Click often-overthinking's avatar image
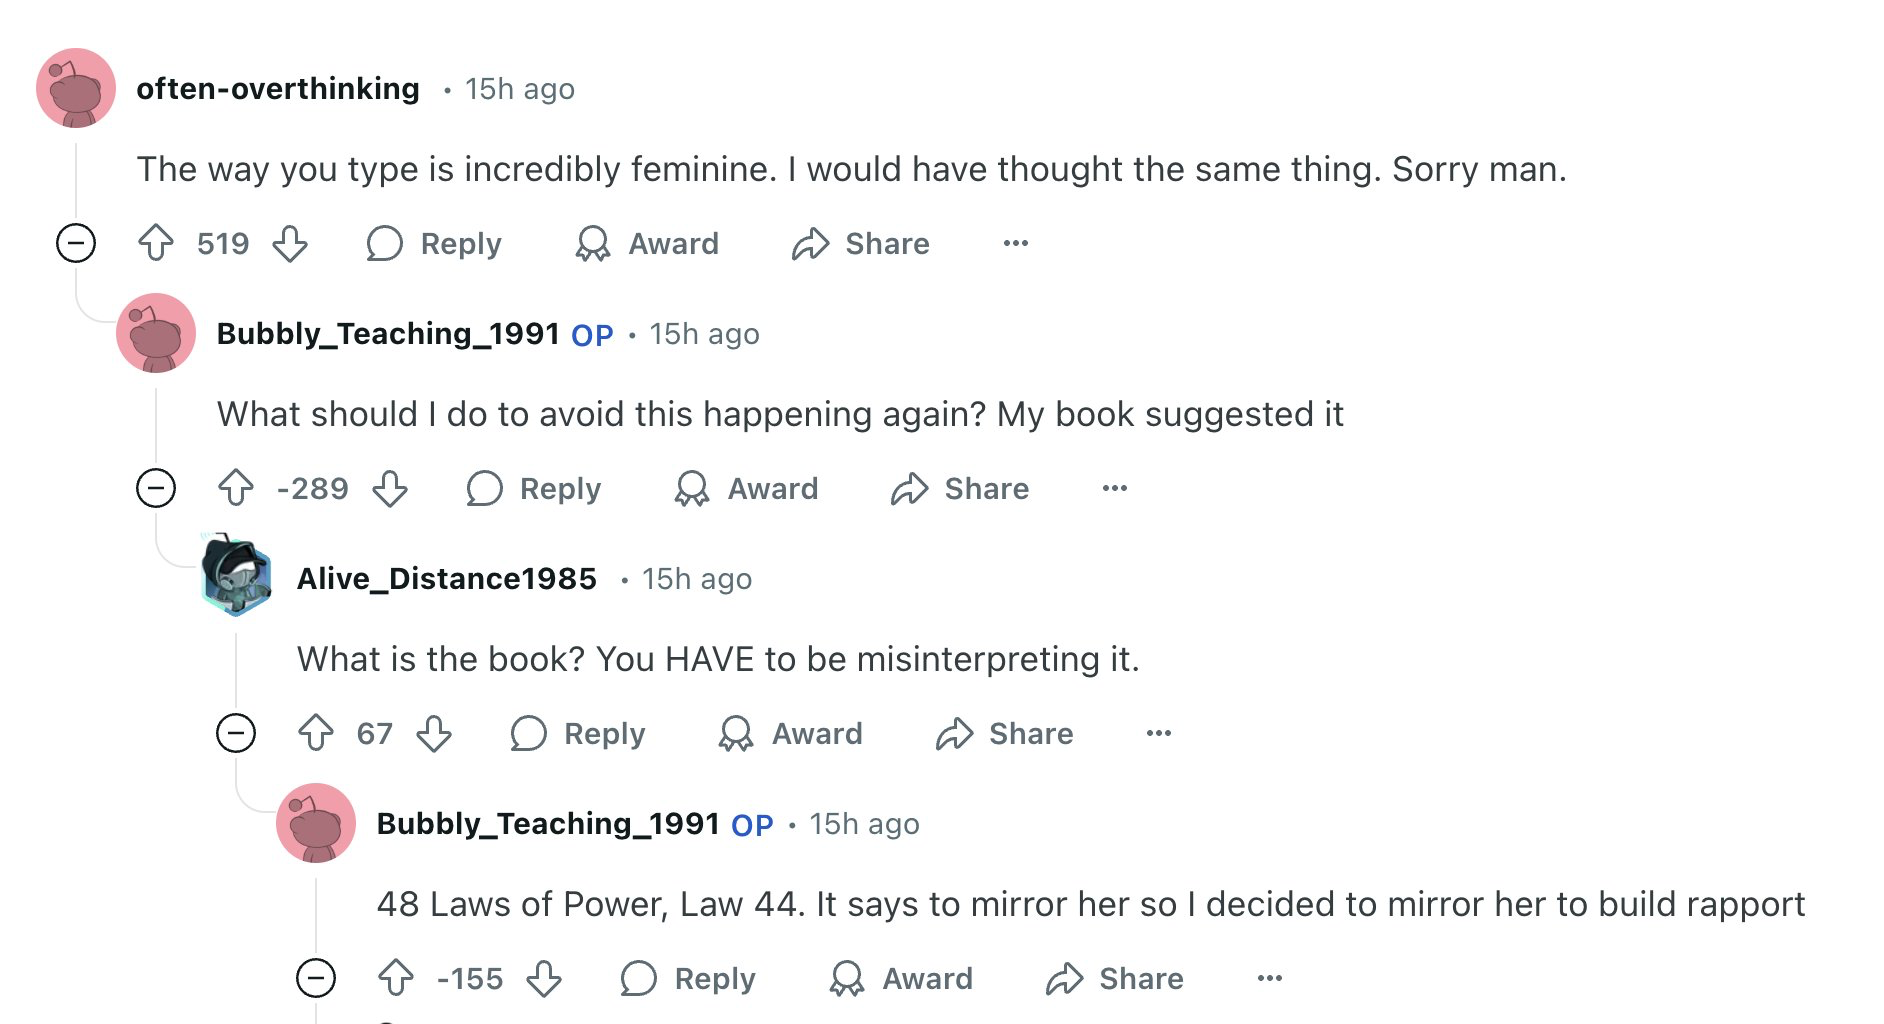 [x=76, y=88]
